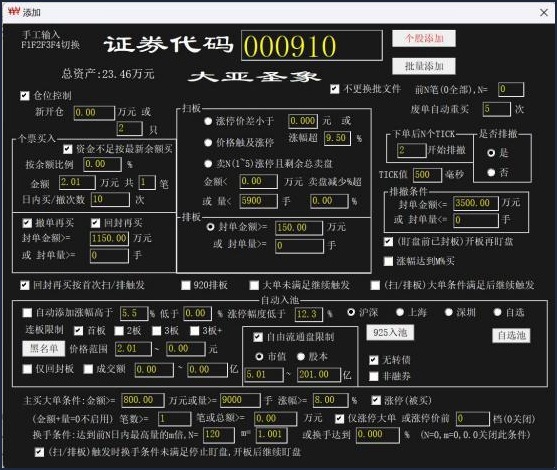This screenshot has width=557, height=470.
Task: Select 是 for 是否排撤
Action: [491, 153]
